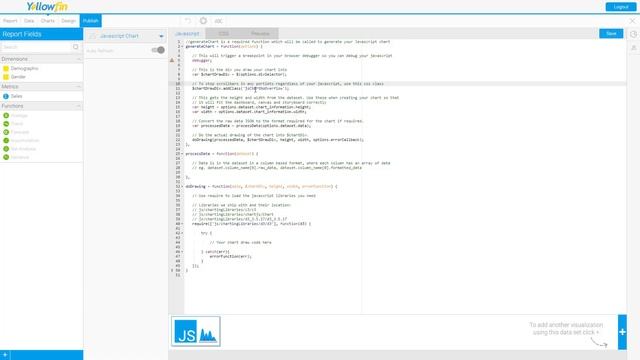Select the Sales metric field
The height and width of the screenshot is (360, 640).
coord(16,96)
